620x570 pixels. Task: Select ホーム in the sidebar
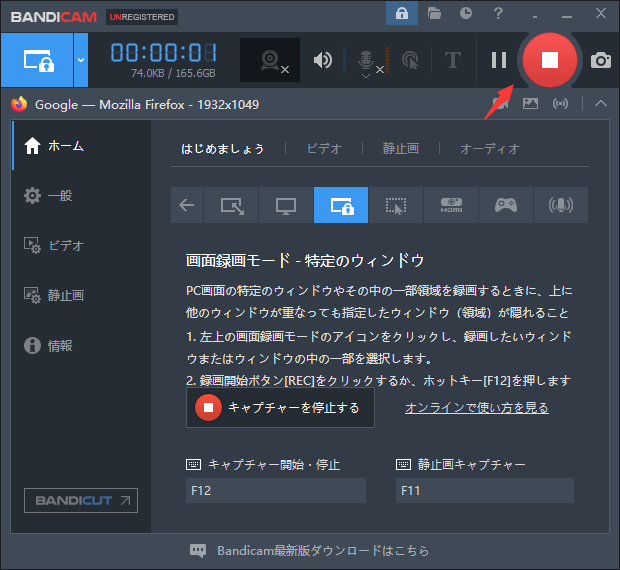[x=81, y=146]
